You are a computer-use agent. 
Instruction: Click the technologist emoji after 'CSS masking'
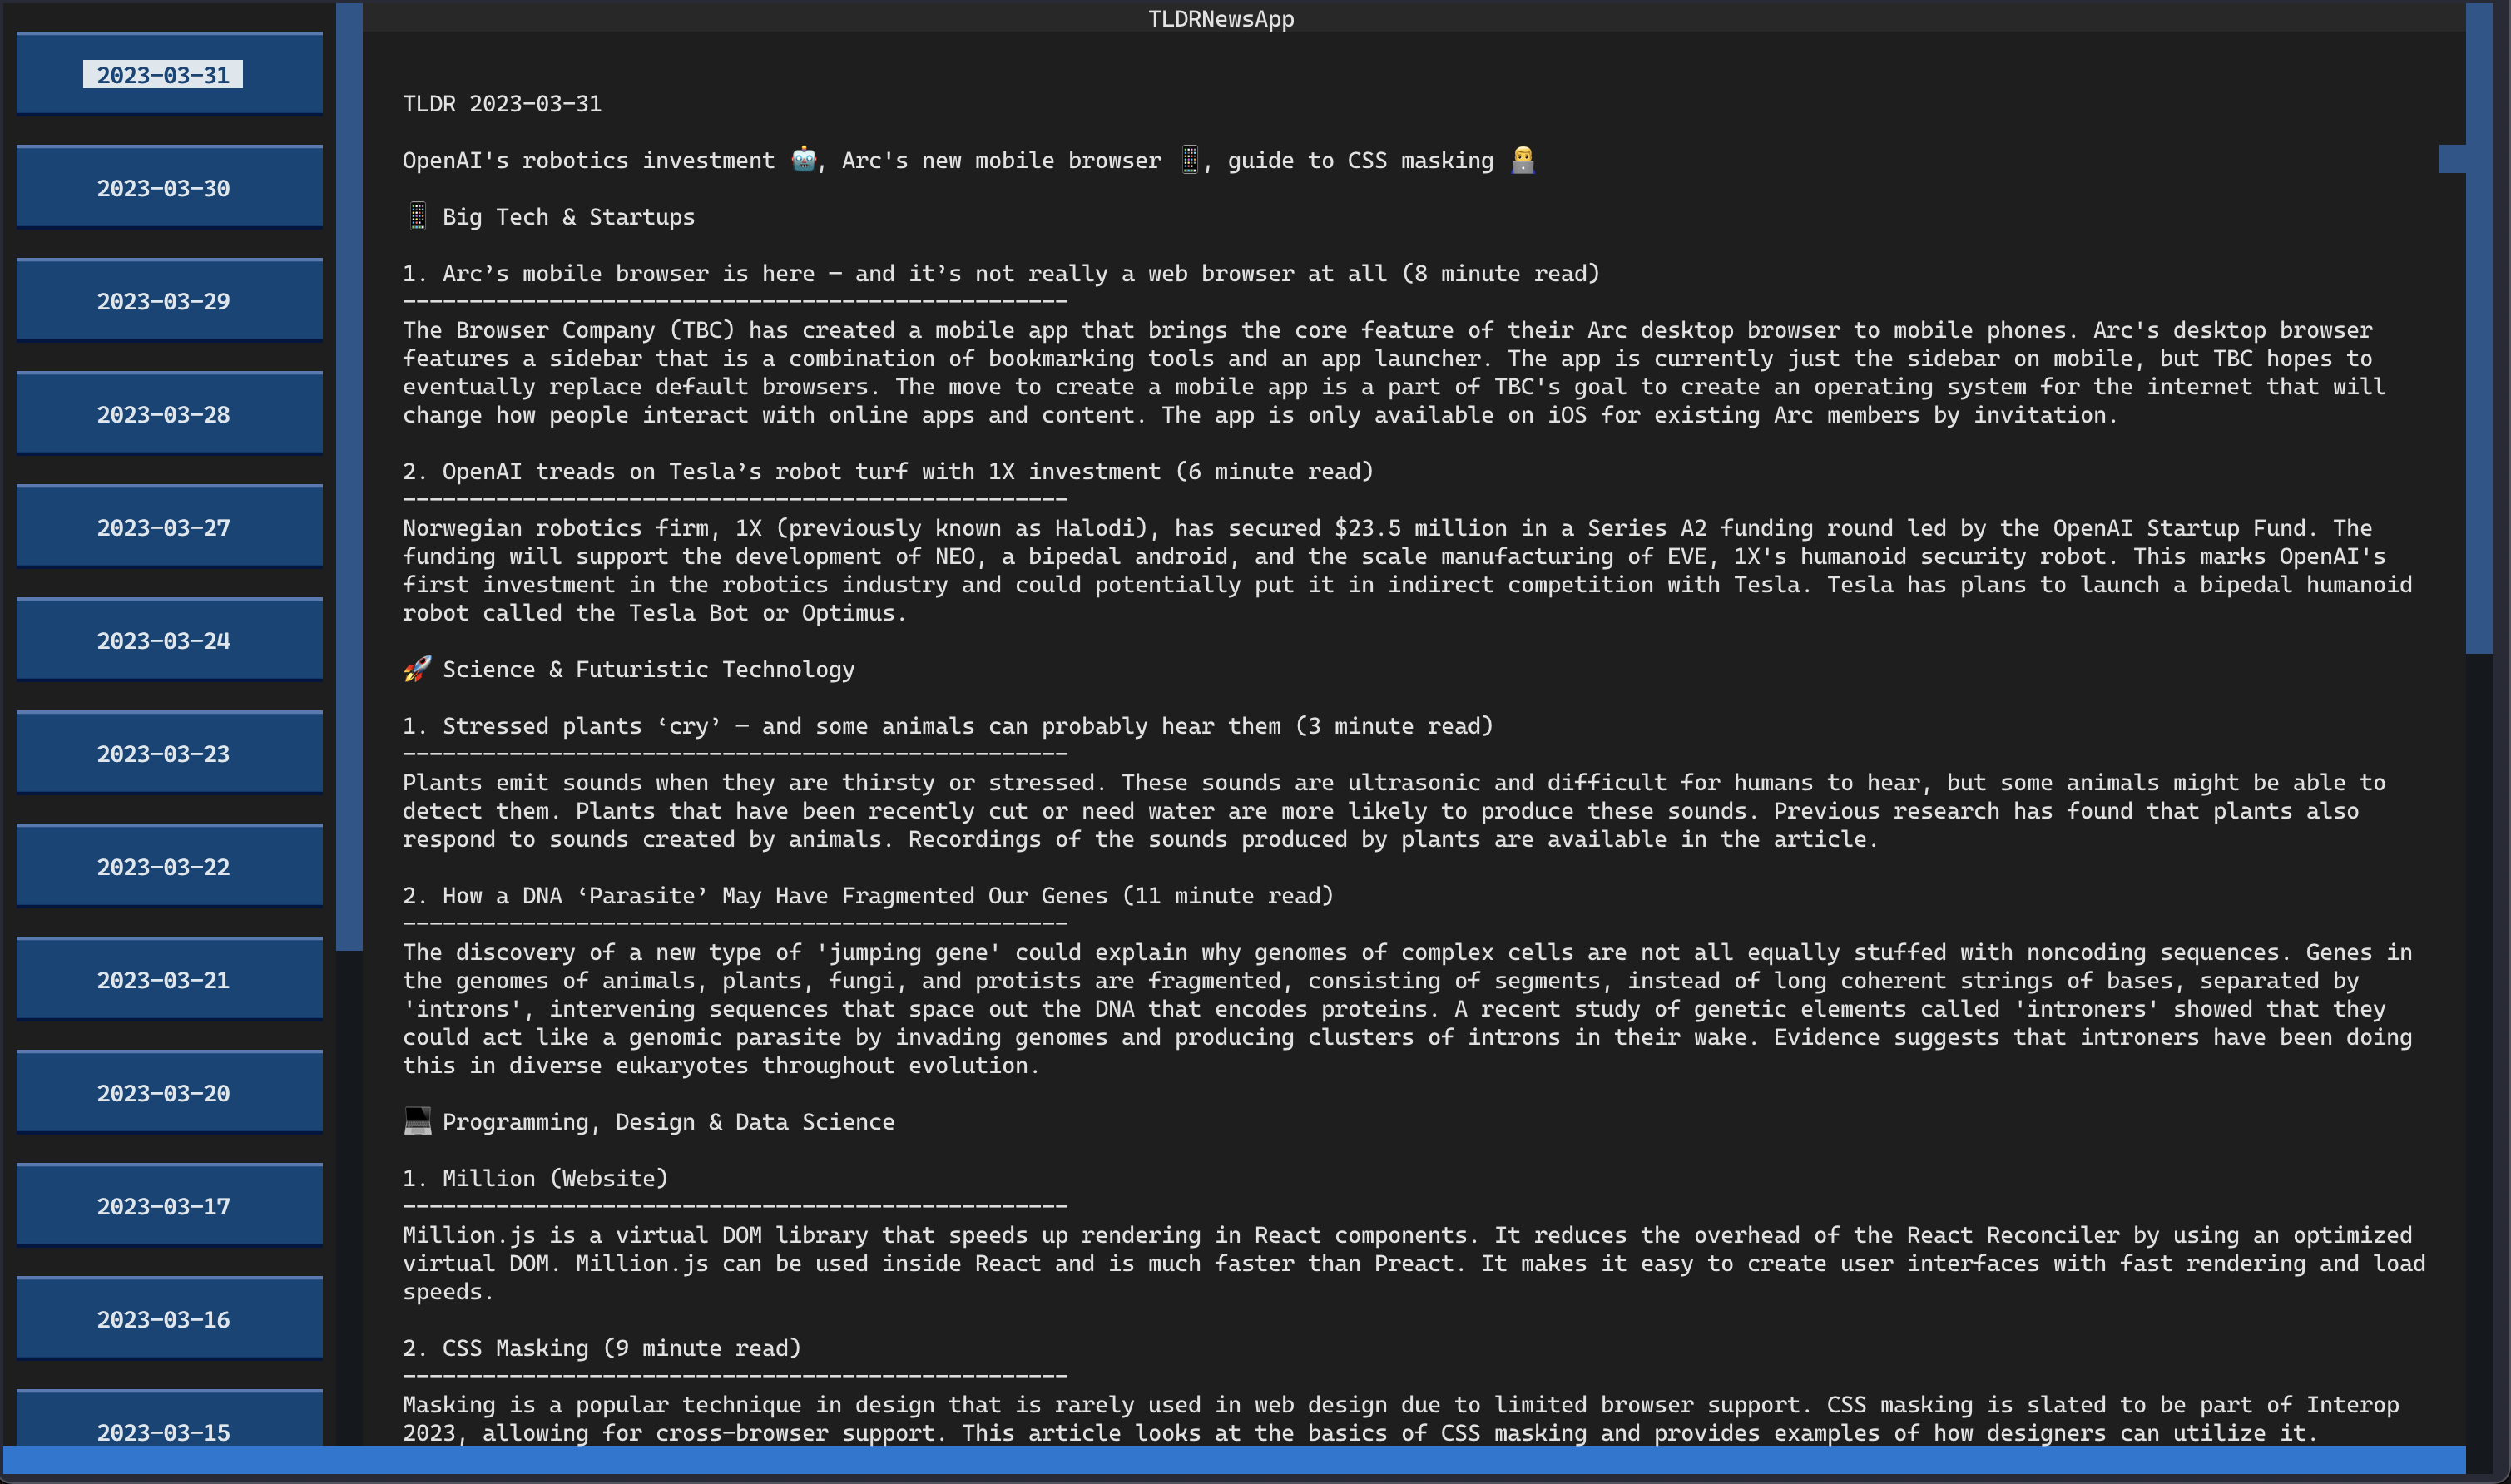(1522, 159)
